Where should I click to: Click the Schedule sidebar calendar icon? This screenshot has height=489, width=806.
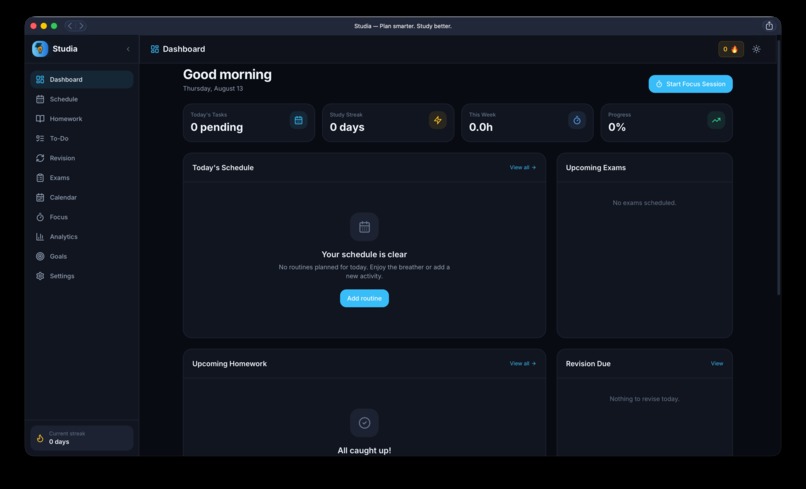tap(40, 99)
